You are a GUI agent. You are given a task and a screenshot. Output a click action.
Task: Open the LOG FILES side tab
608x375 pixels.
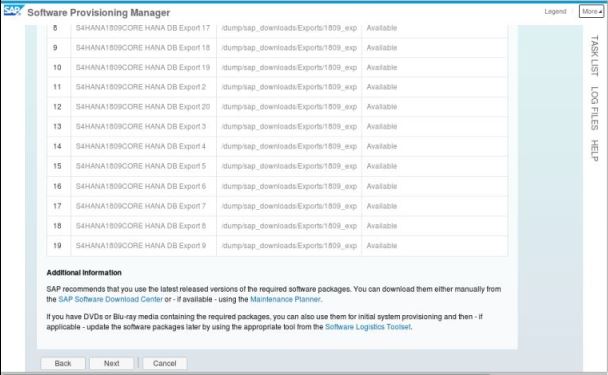tap(594, 108)
